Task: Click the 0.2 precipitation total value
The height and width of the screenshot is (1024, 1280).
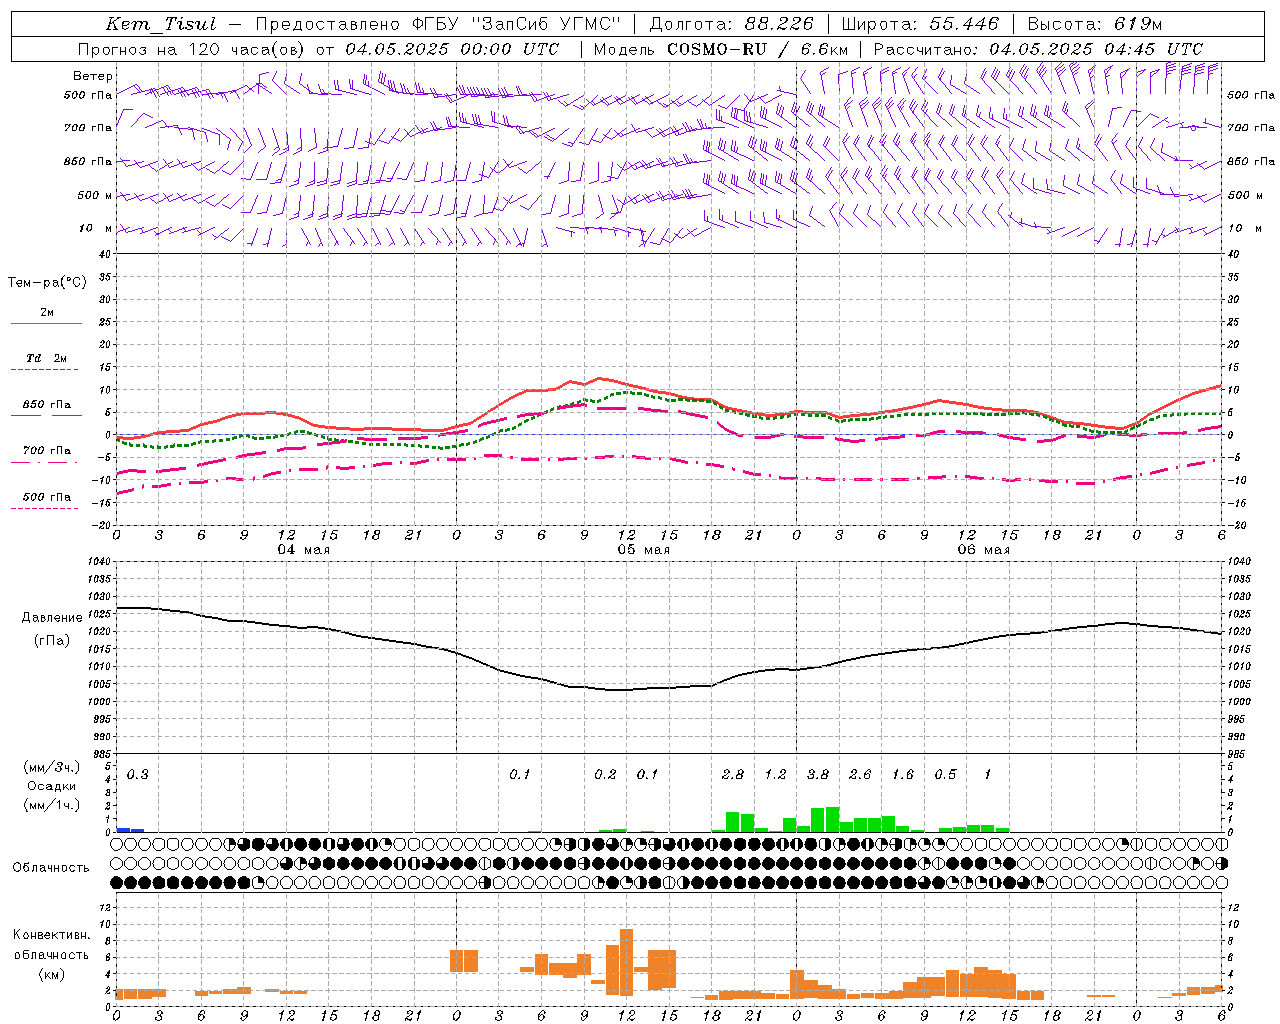Action: click(x=605, y=775)
